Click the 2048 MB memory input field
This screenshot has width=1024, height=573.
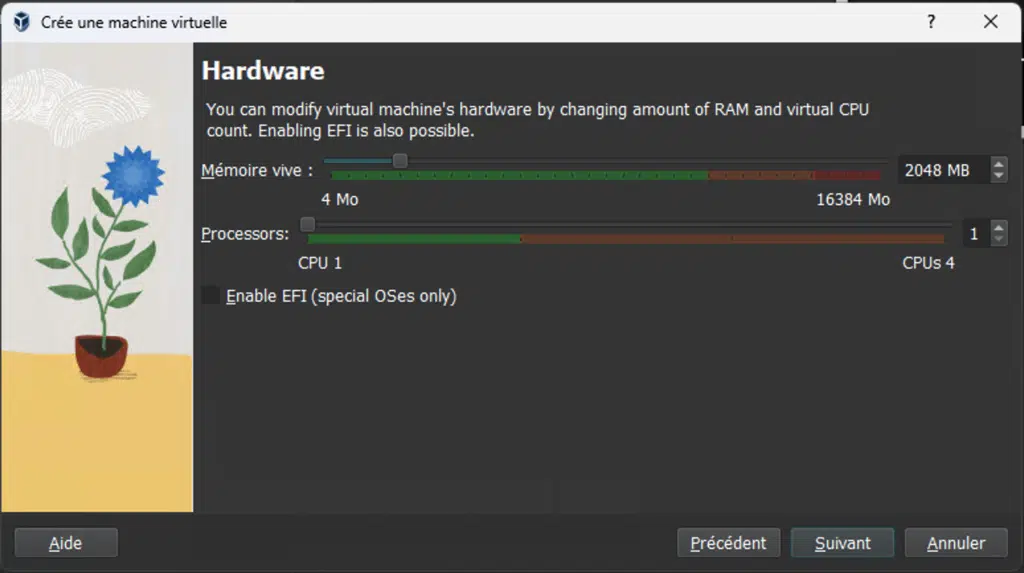(944, 170)
